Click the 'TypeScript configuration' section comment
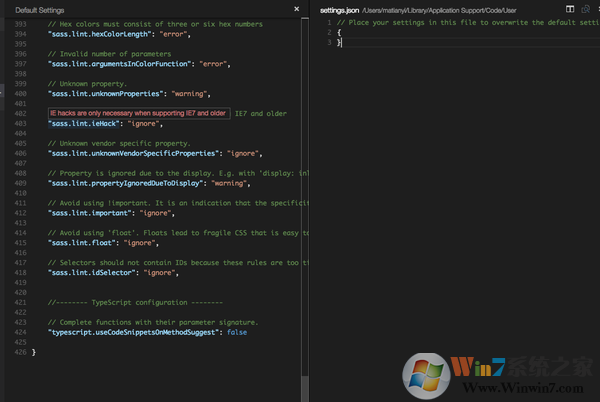600x402 pixels. (135, 303)
